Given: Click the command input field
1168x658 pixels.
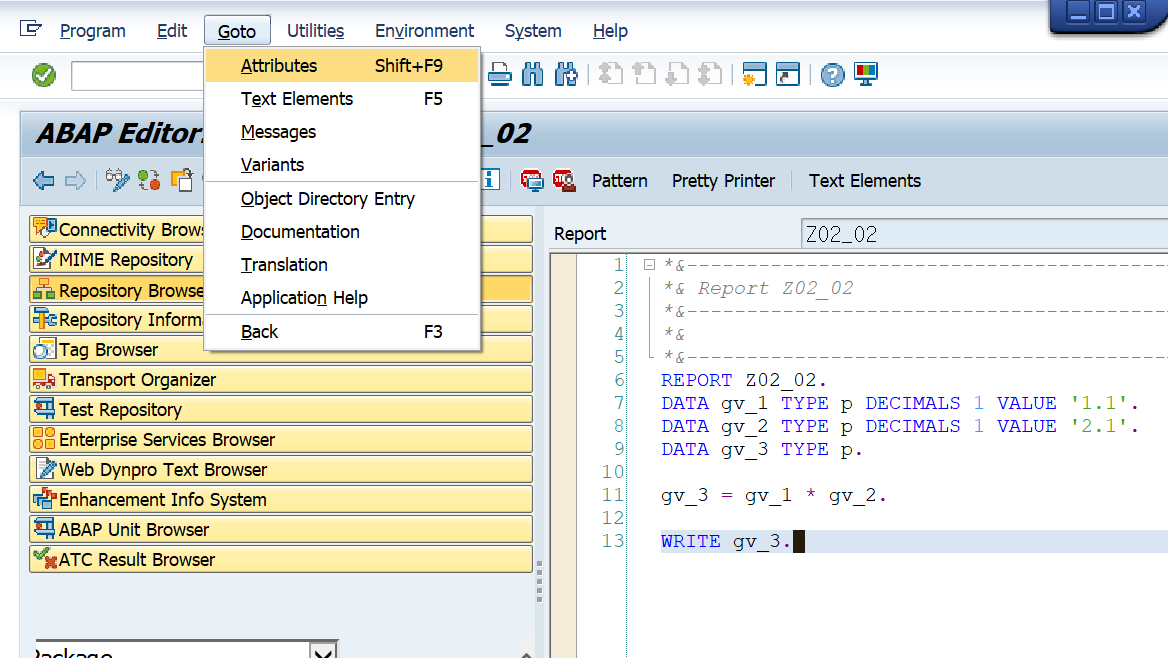Looking at the screenshot, I should (138, 75).
